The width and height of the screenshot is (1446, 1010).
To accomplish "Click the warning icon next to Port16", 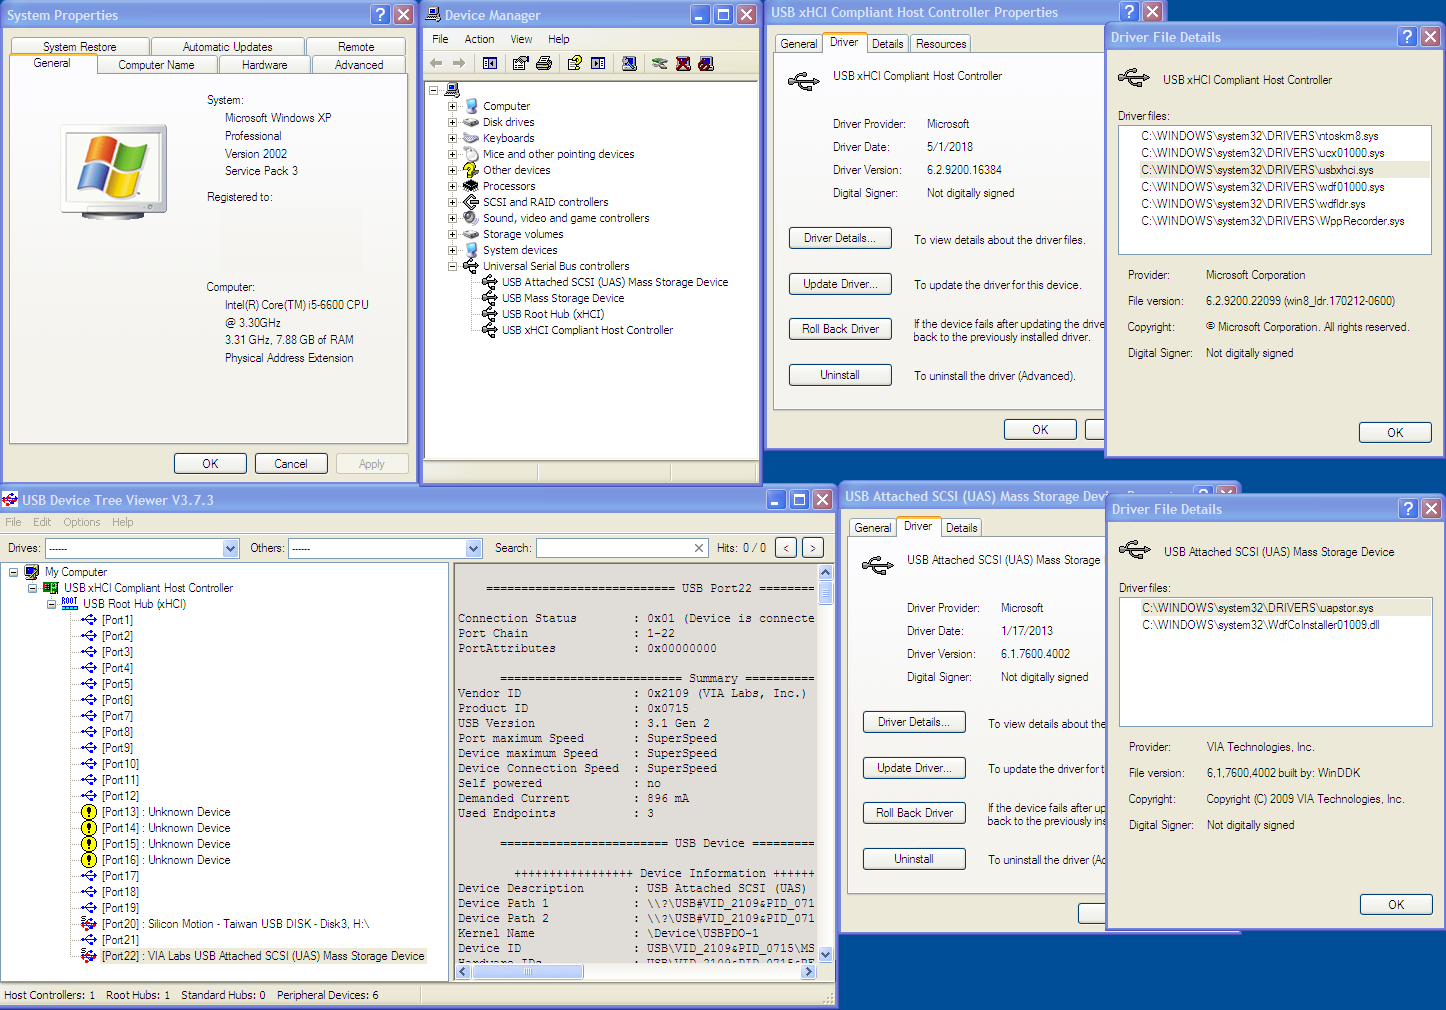I will pos(89,860).
